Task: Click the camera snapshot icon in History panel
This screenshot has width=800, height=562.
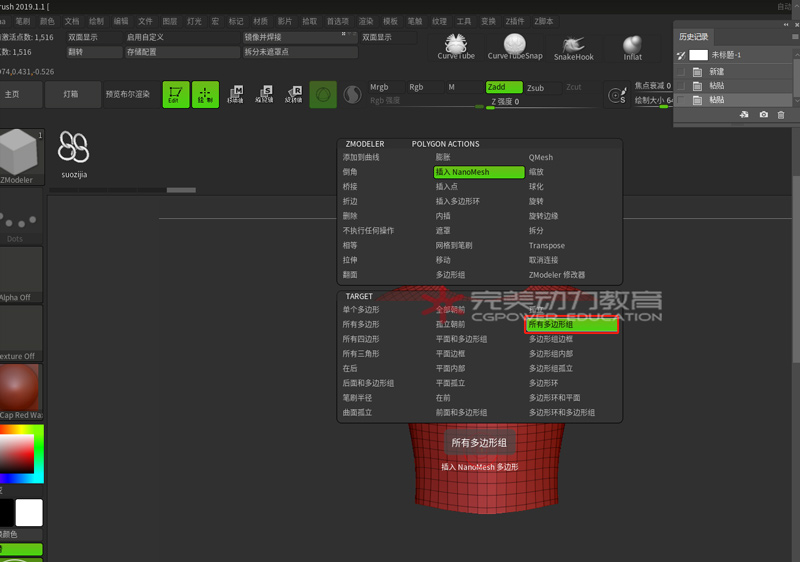Action: [764, 116]
